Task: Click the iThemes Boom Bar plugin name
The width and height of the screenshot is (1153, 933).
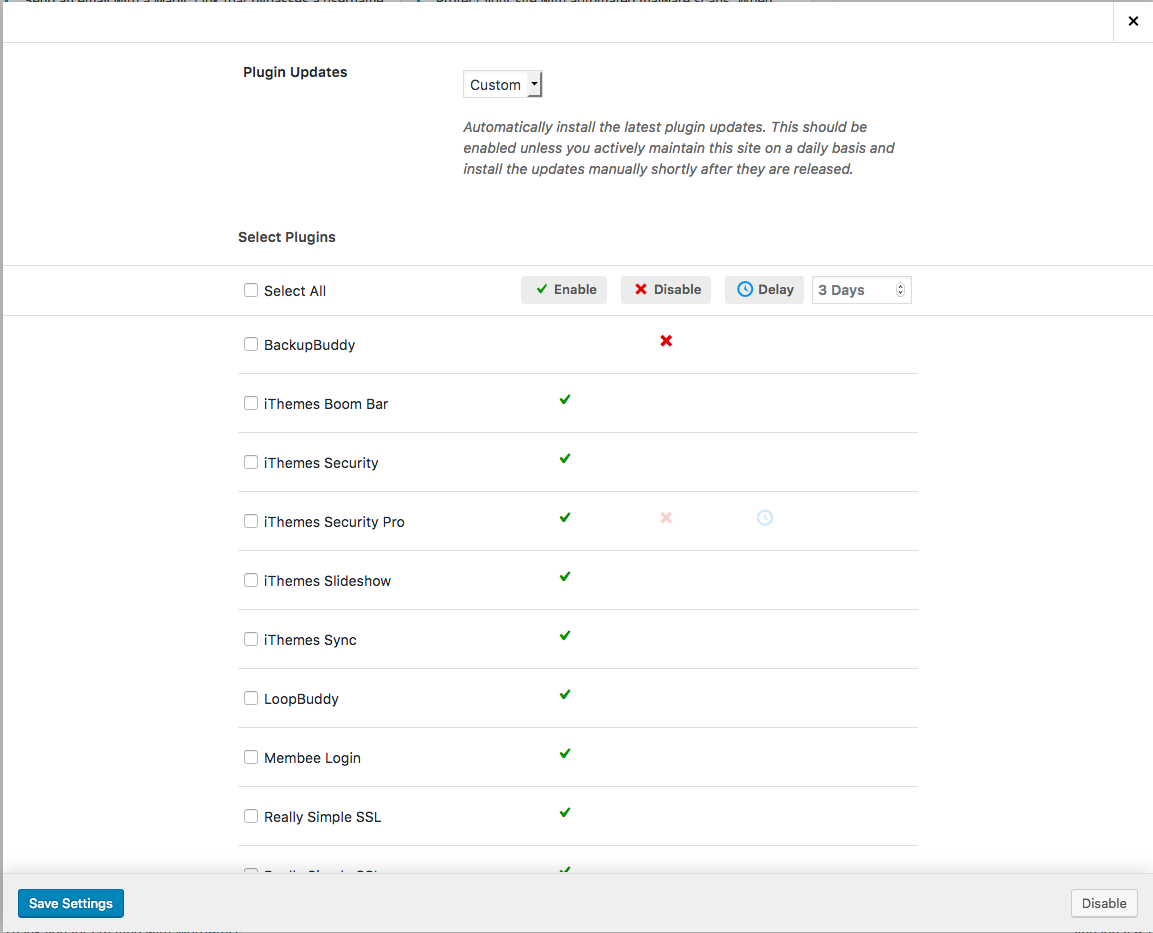Action: (326, 404)
